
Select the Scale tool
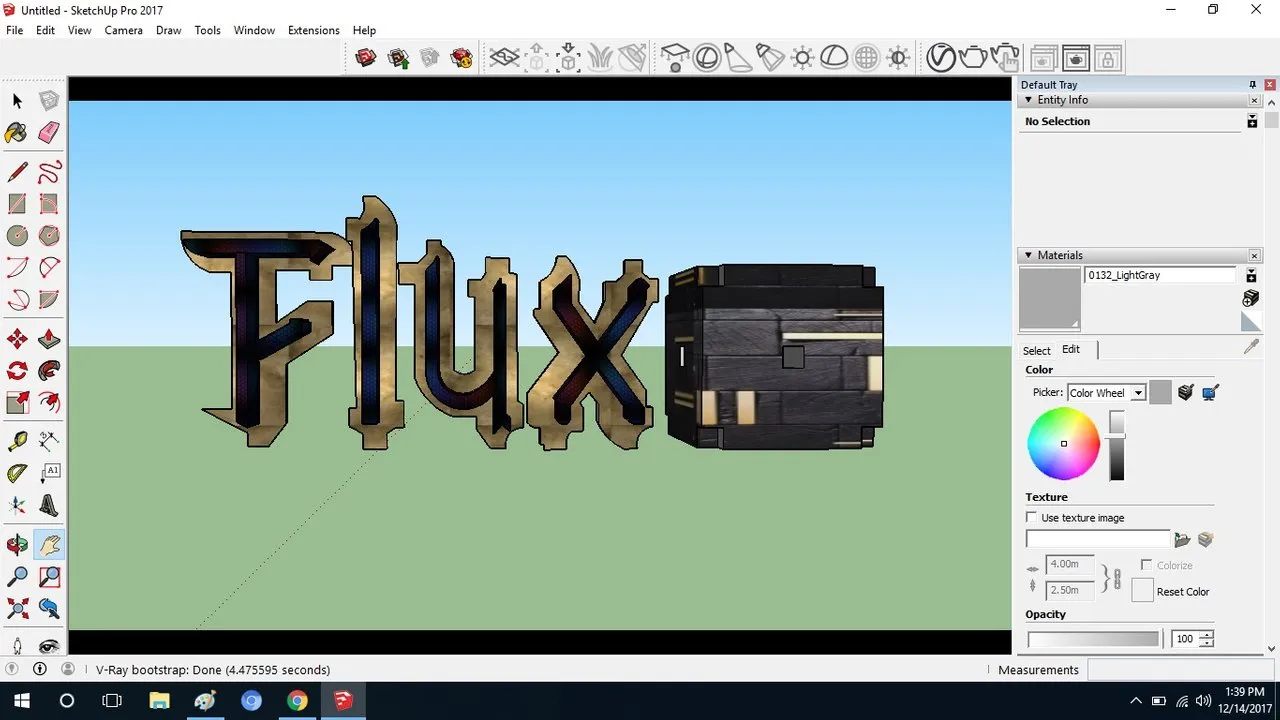[17, 403]
